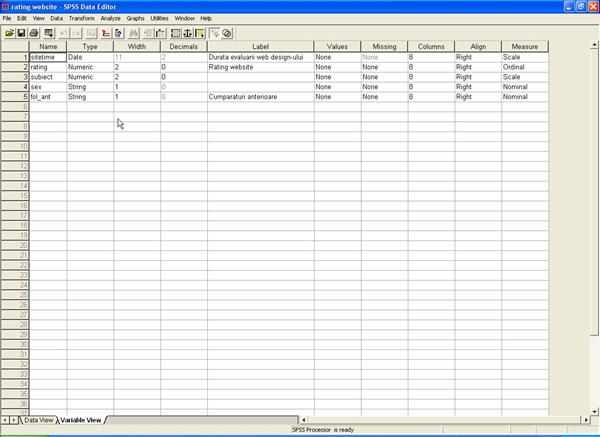Click the Open File toolbar icon
The width and height of the screenshot is (600, 437).
pyautogui.click(x=9, y=33)
